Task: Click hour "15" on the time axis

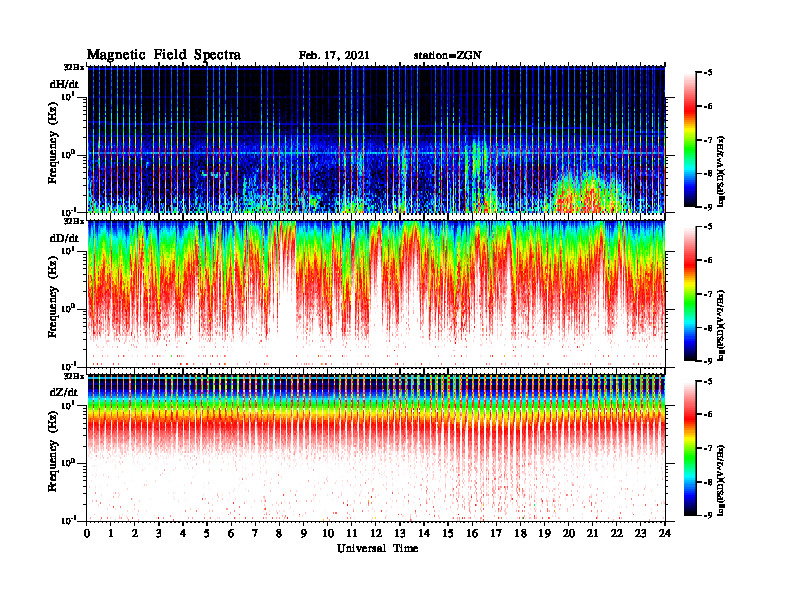Action: tap(448, 533)
